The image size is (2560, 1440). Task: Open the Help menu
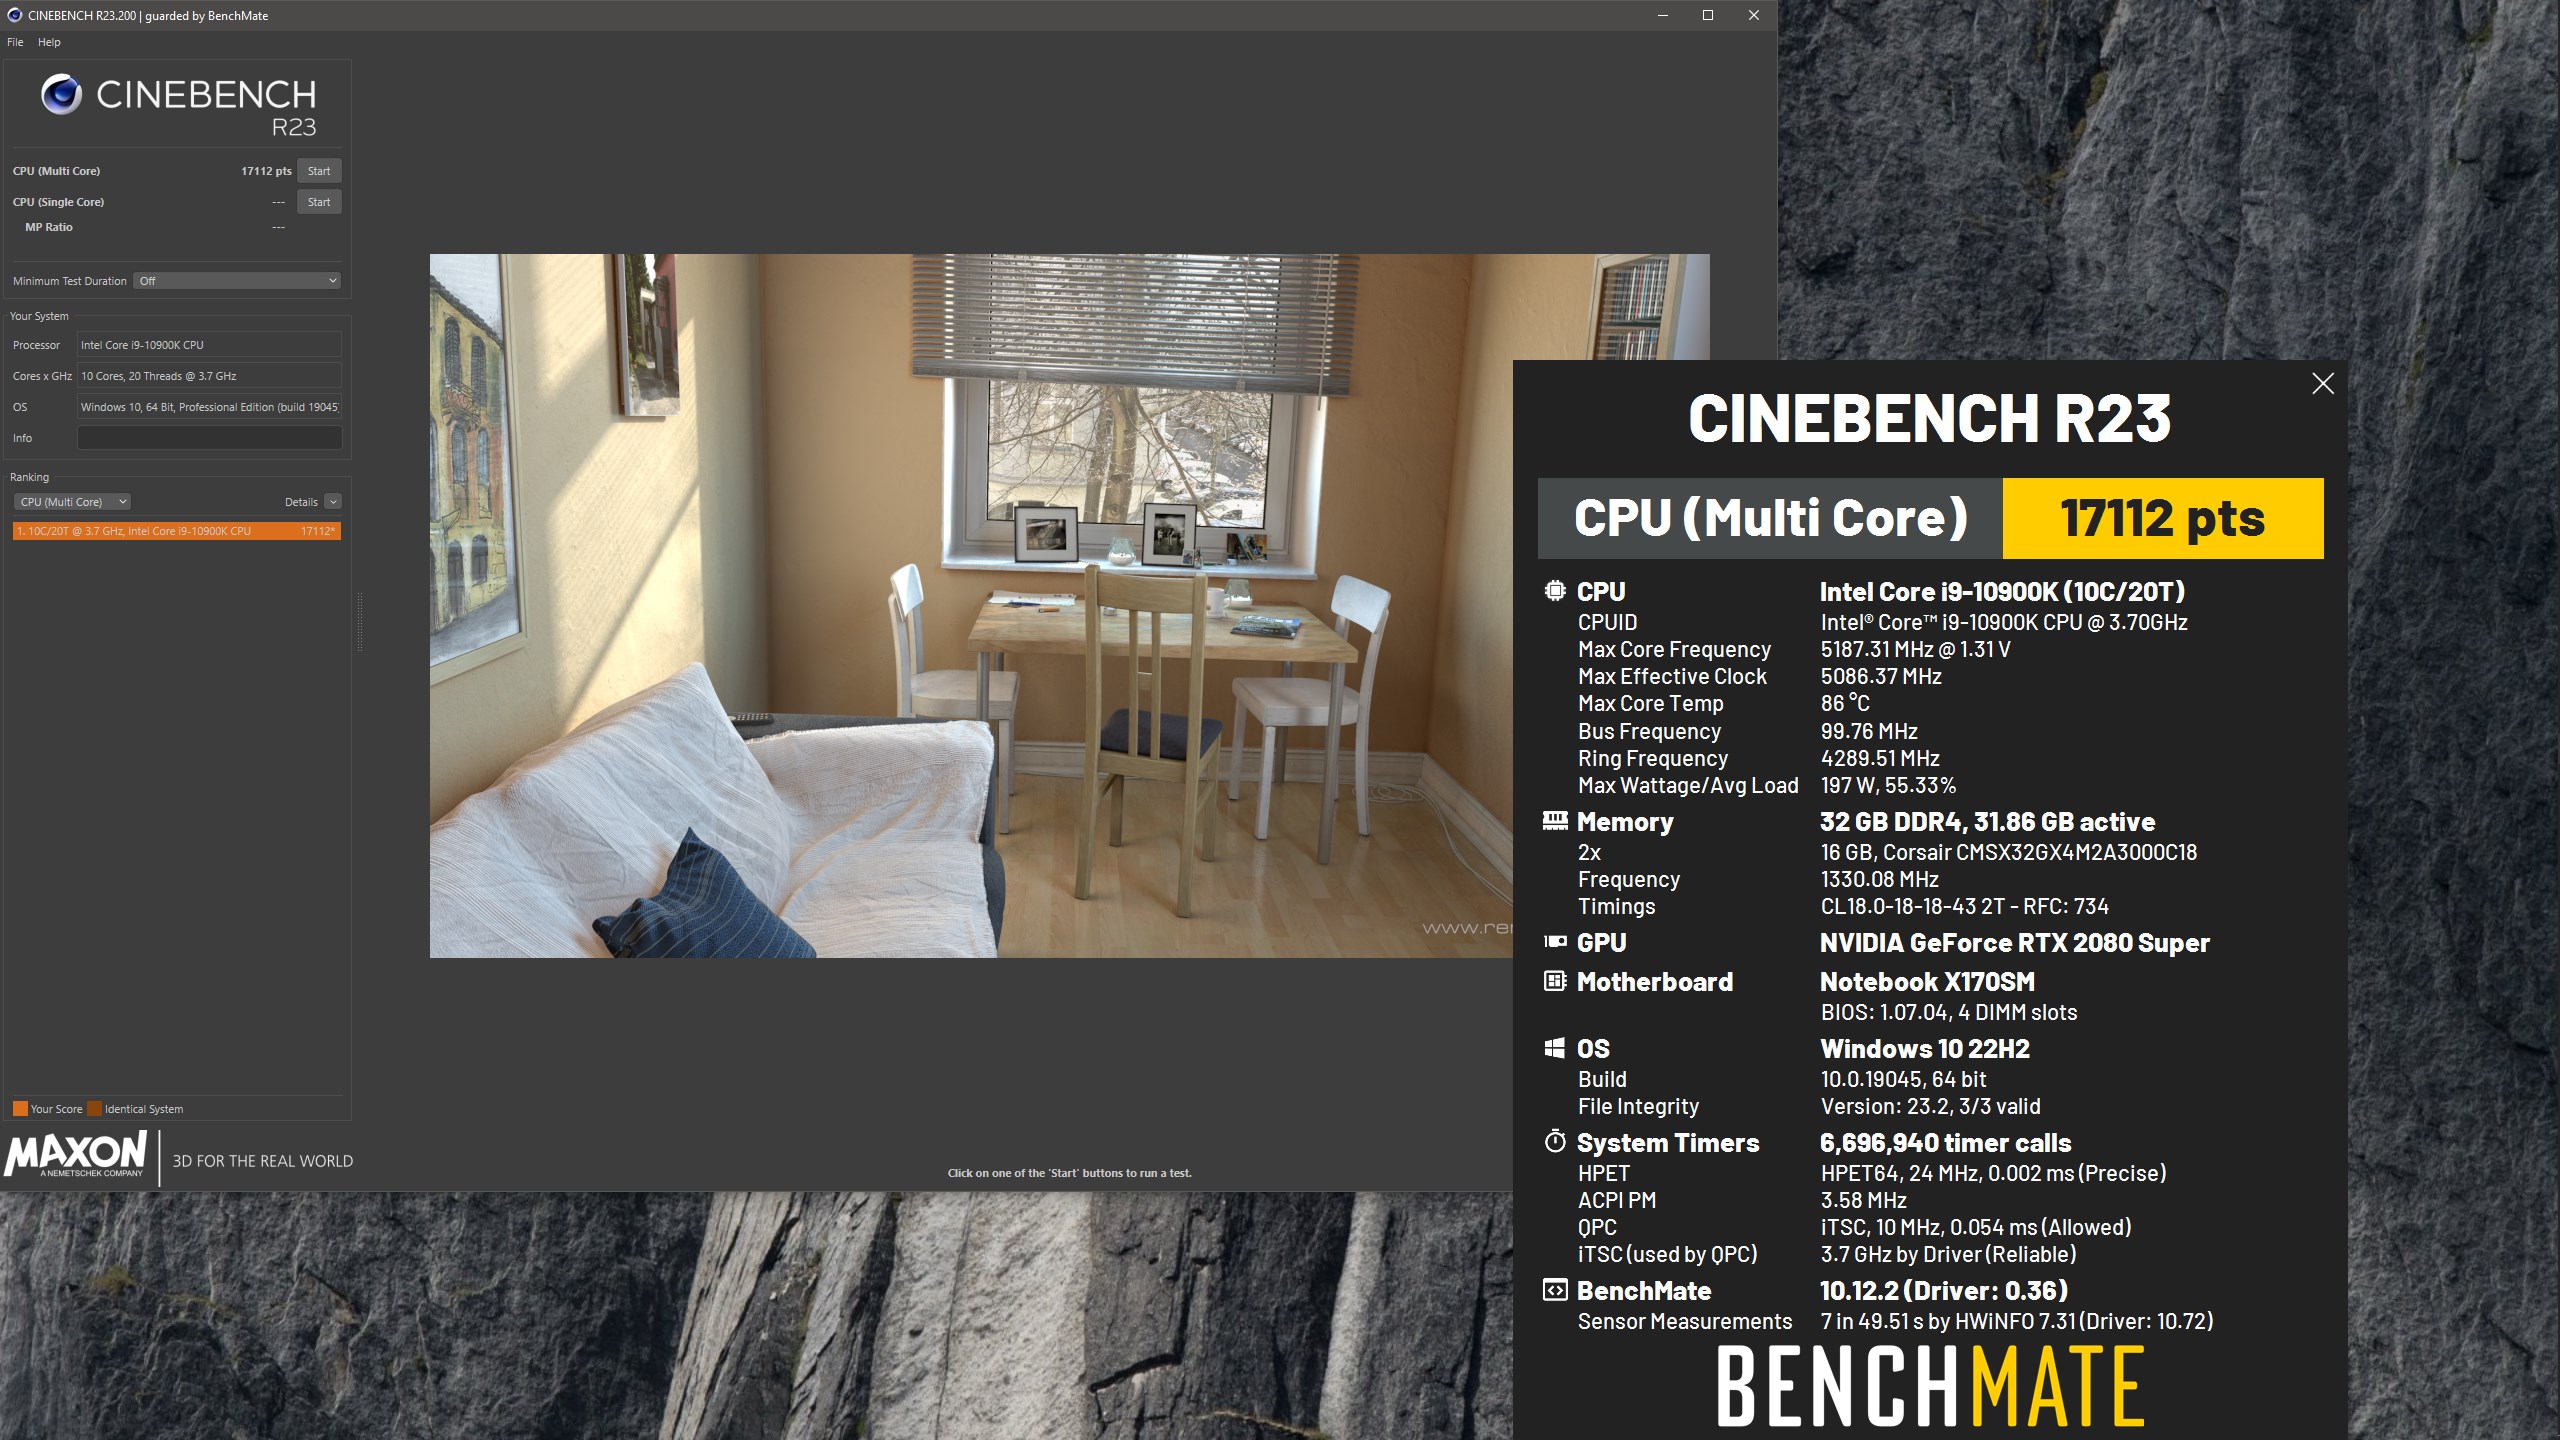pos(49,42)
